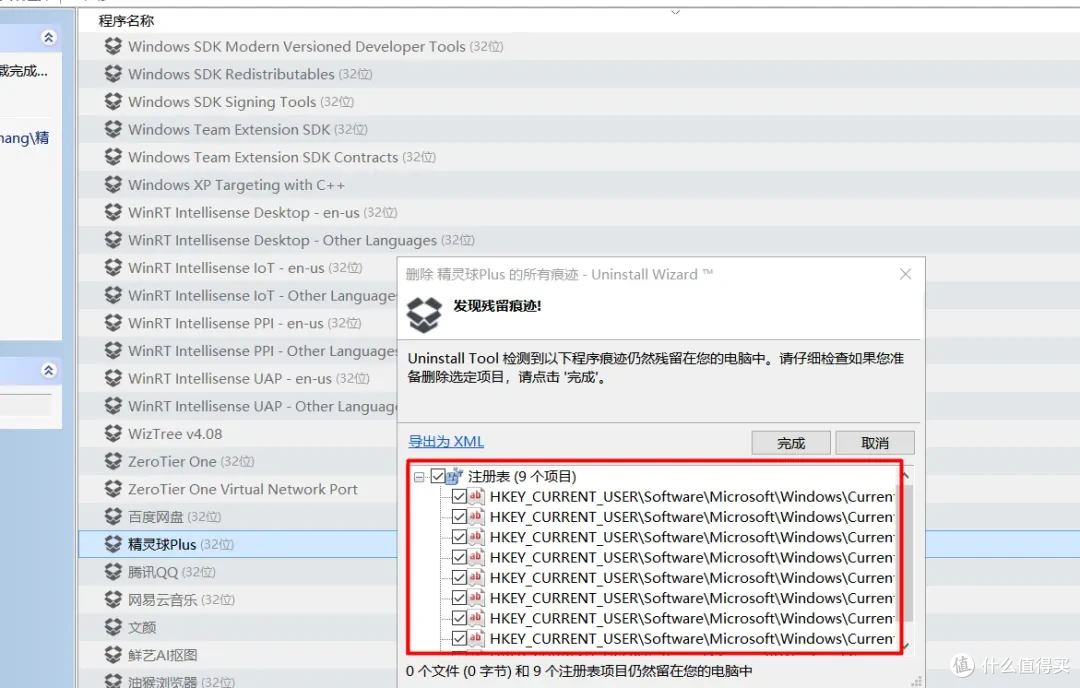Click the 完成 button in Uninstall Wizard
1080x688 pixels.
tap(791, 443)
